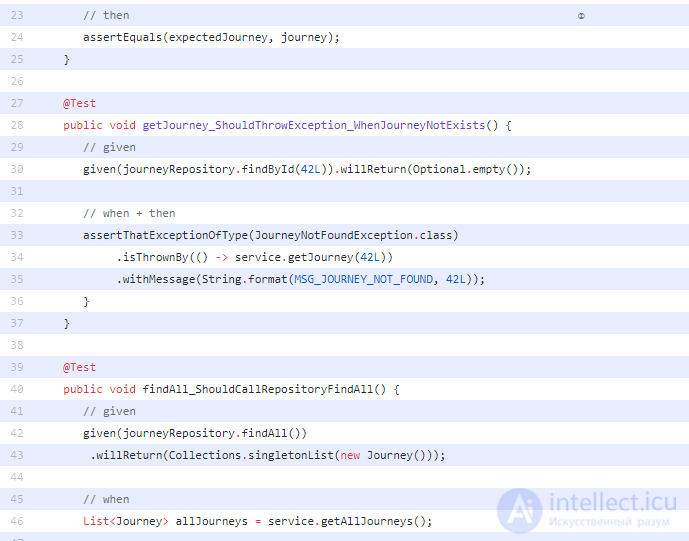The width and height of the screenshot is (689, 541).
Task: Click line number 25
Action: coord(17,59)
